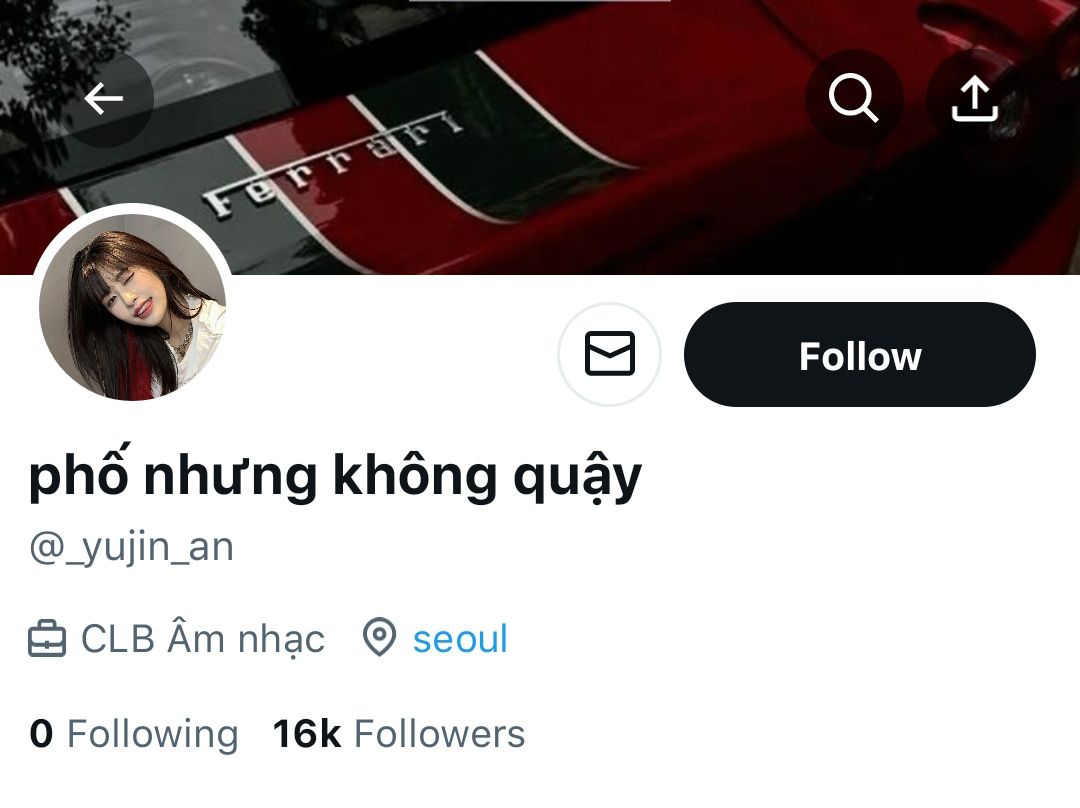The image size is (1080, 808).
Task: Open direct message via envelope icon
Action: [610, 354]
